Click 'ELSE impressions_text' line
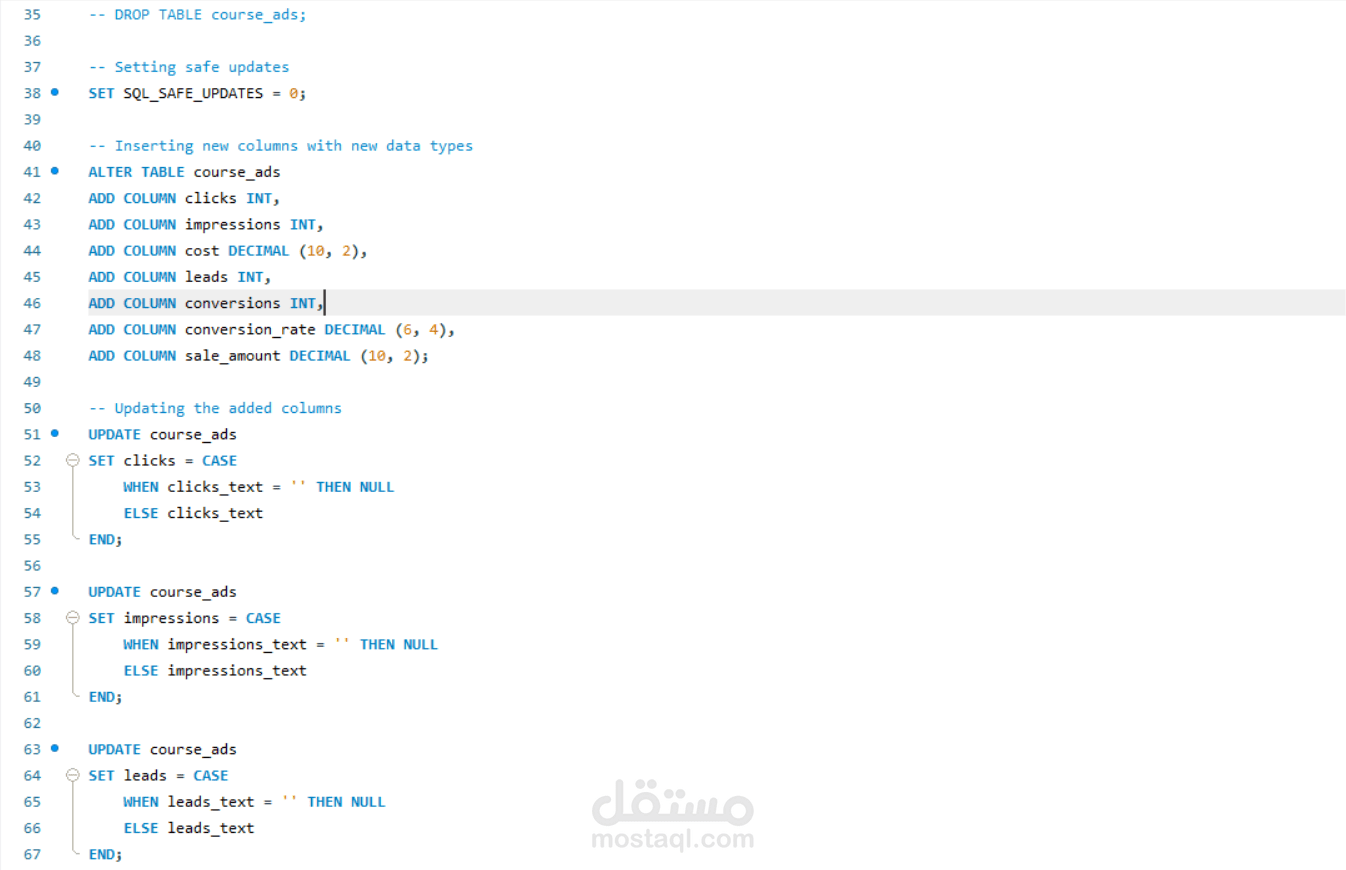1346x870 pixels. coord(215,670)
